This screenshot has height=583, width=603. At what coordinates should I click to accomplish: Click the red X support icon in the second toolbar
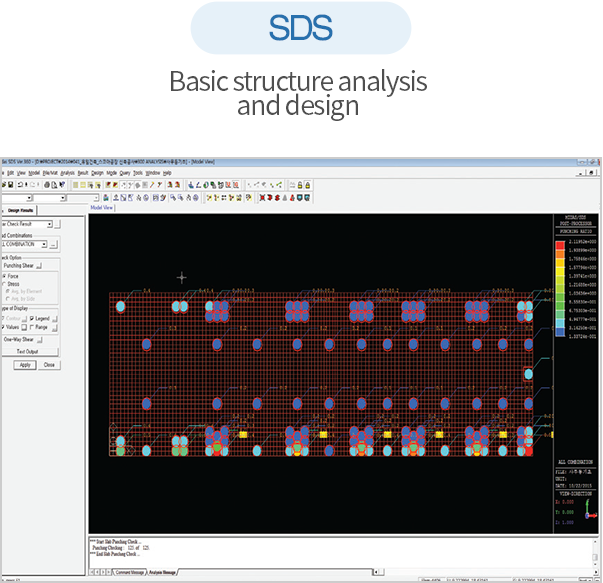click(x=262, y=198)
